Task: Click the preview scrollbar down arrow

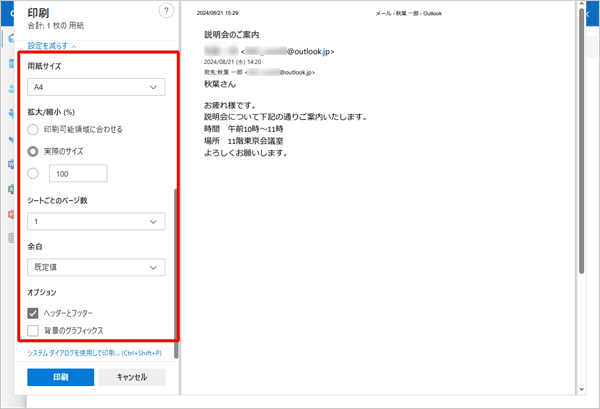Action: pos(582,389)
